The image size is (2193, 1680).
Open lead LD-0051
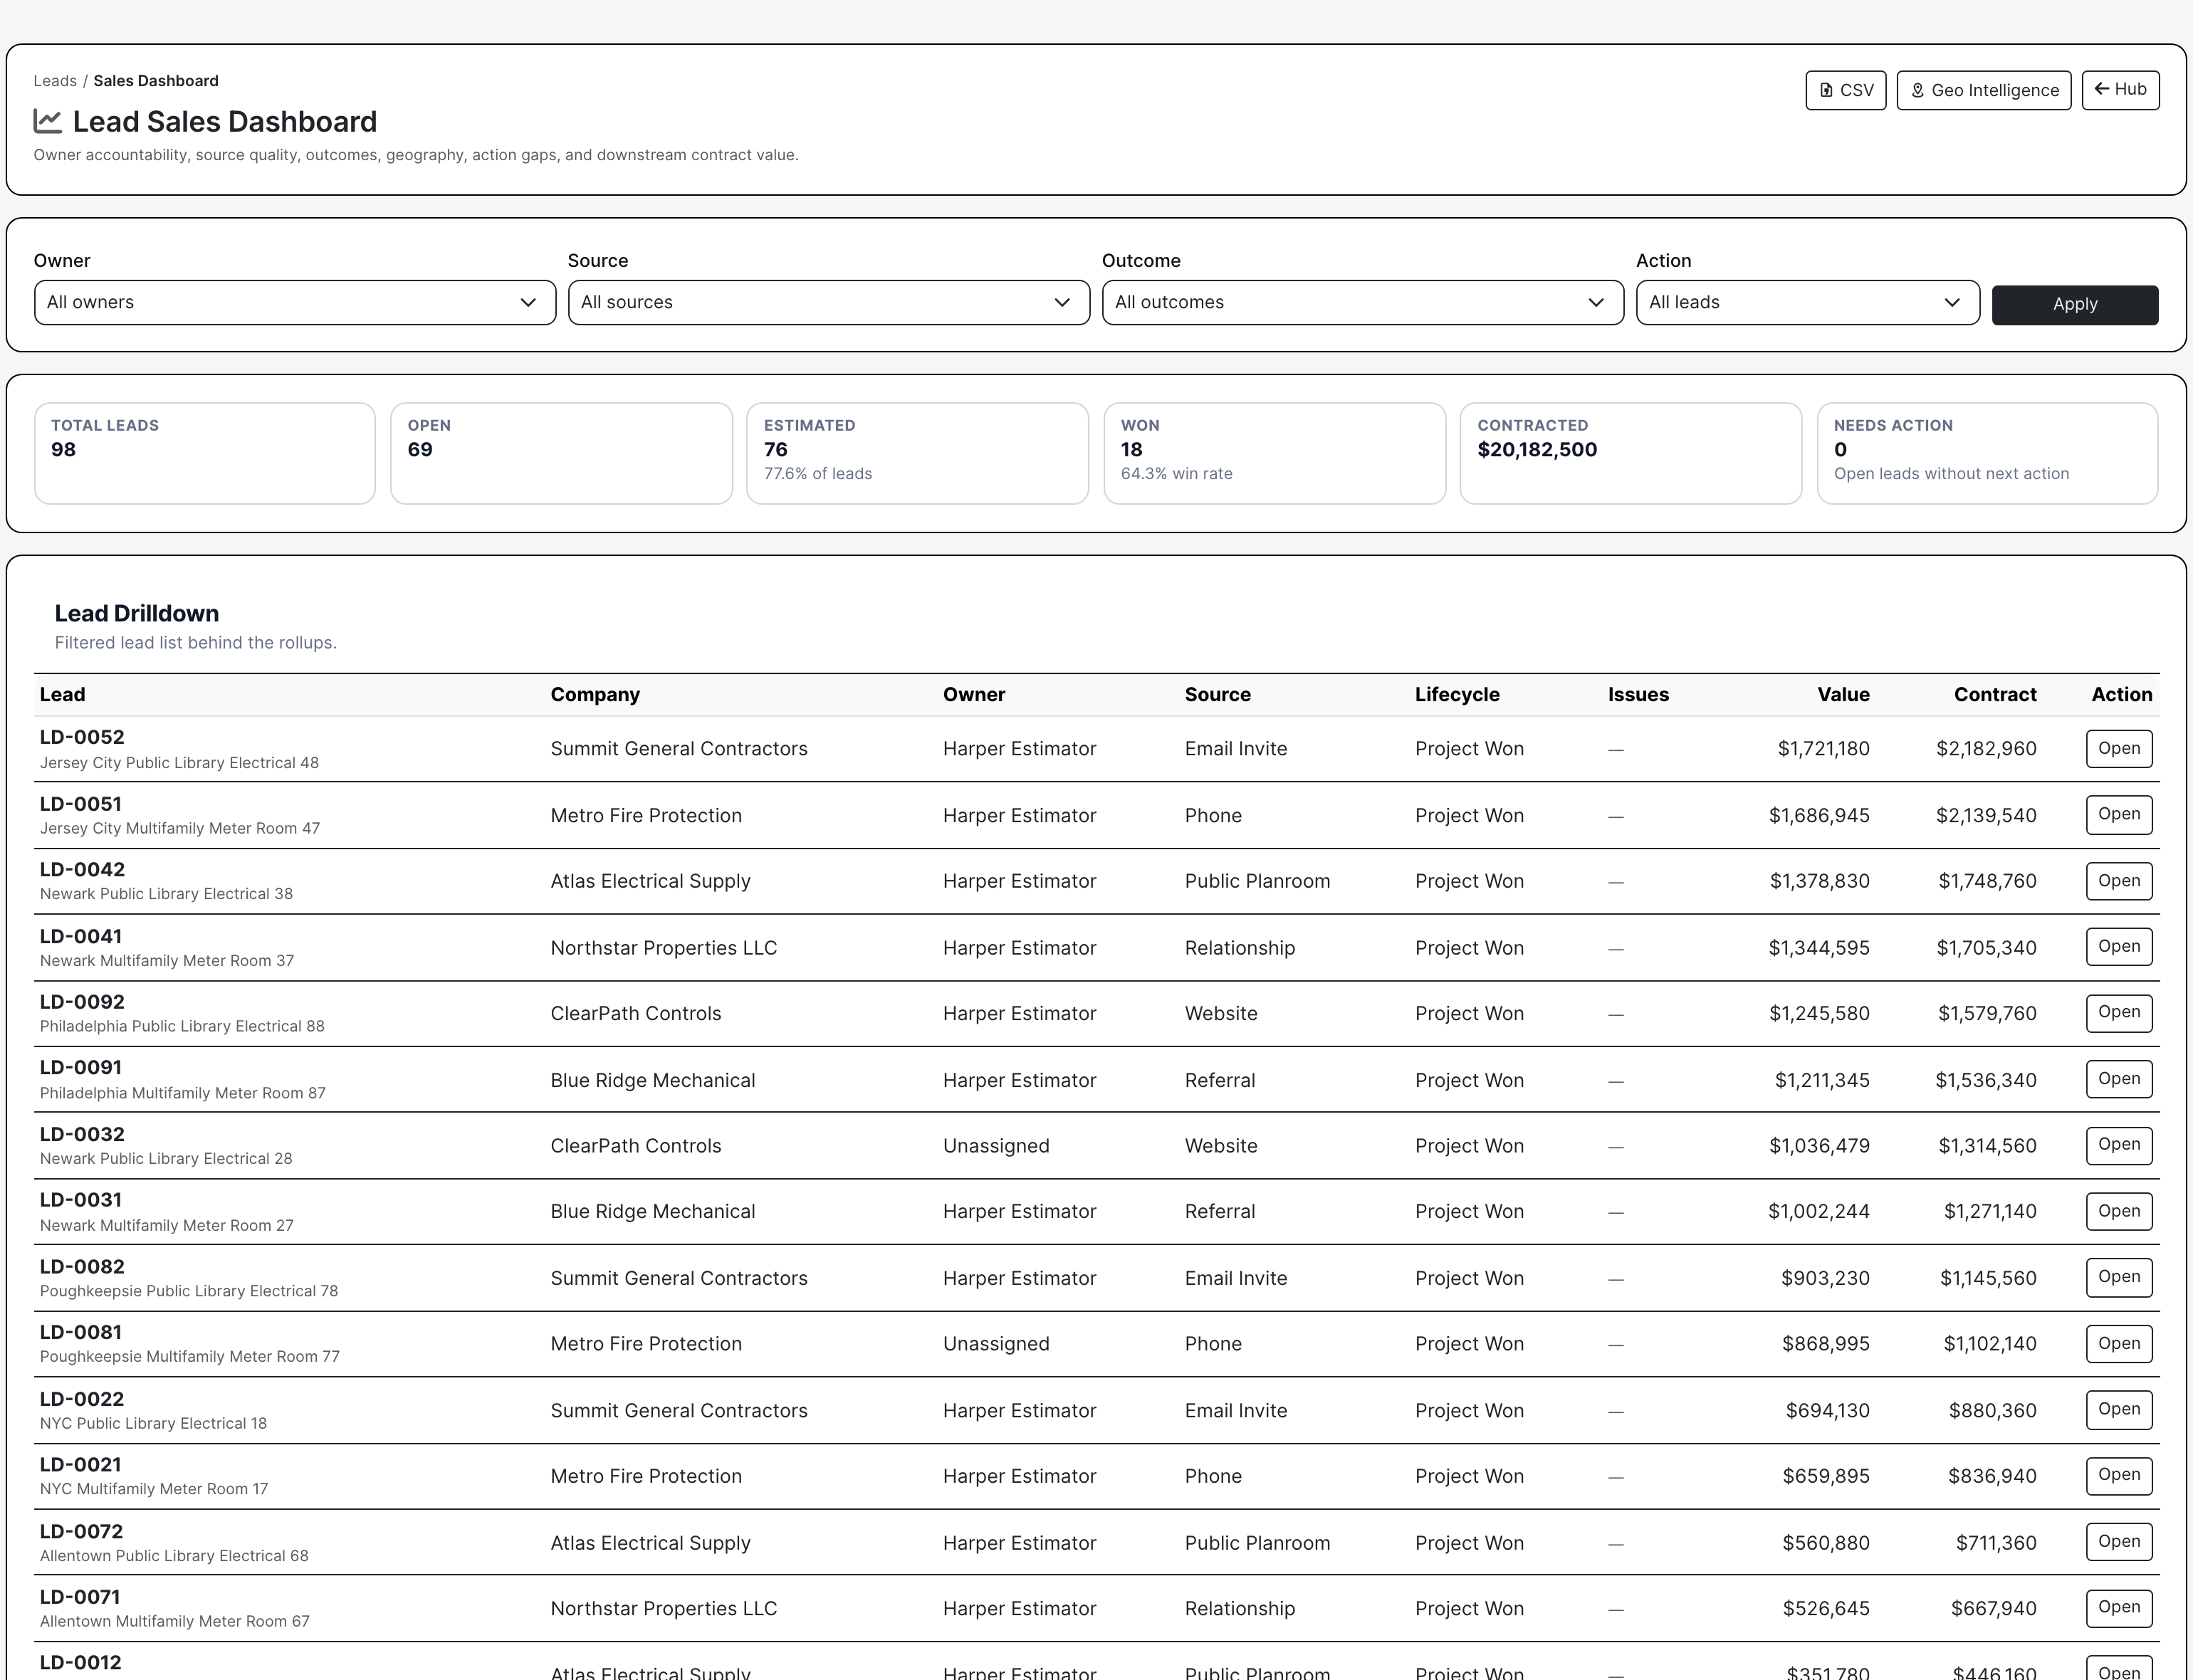click(2119, 815)
